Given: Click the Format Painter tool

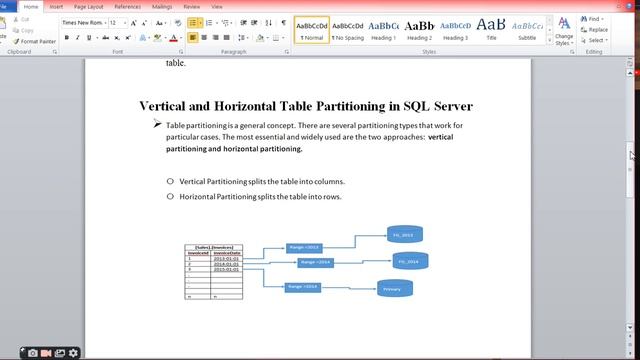Looking at the screenshot, I should 34,41.
